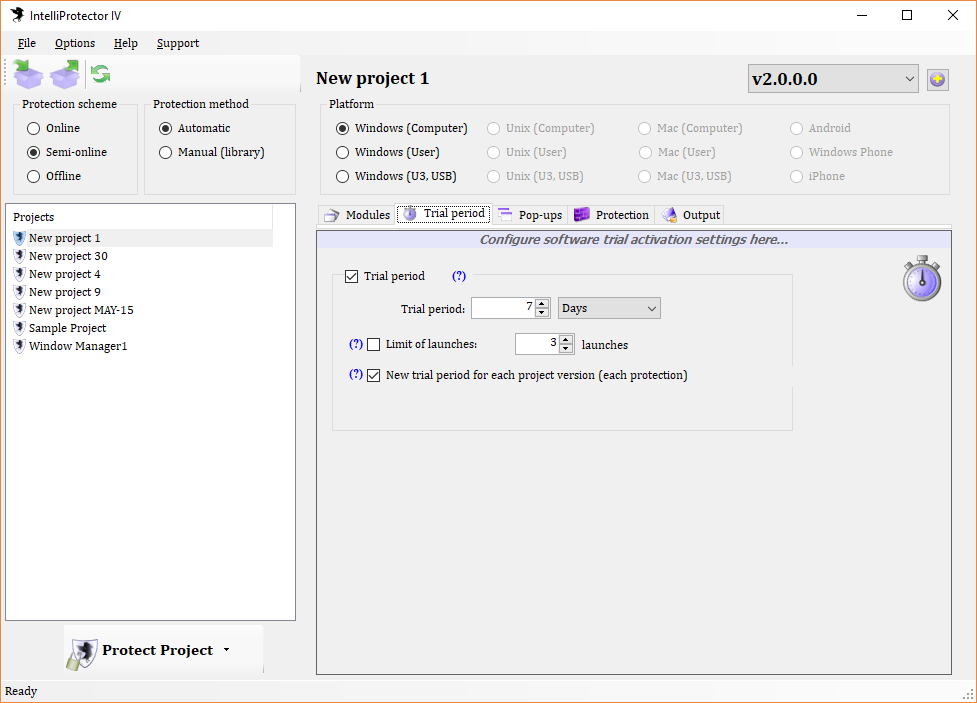Open the Help menu

pos(125,43)
